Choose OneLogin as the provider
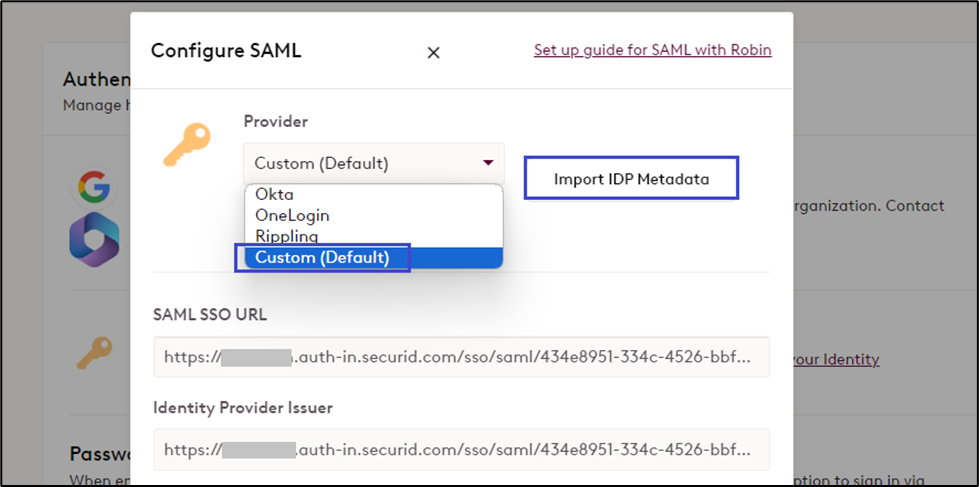This screenshot has width=979, height=487. [292, 215]
